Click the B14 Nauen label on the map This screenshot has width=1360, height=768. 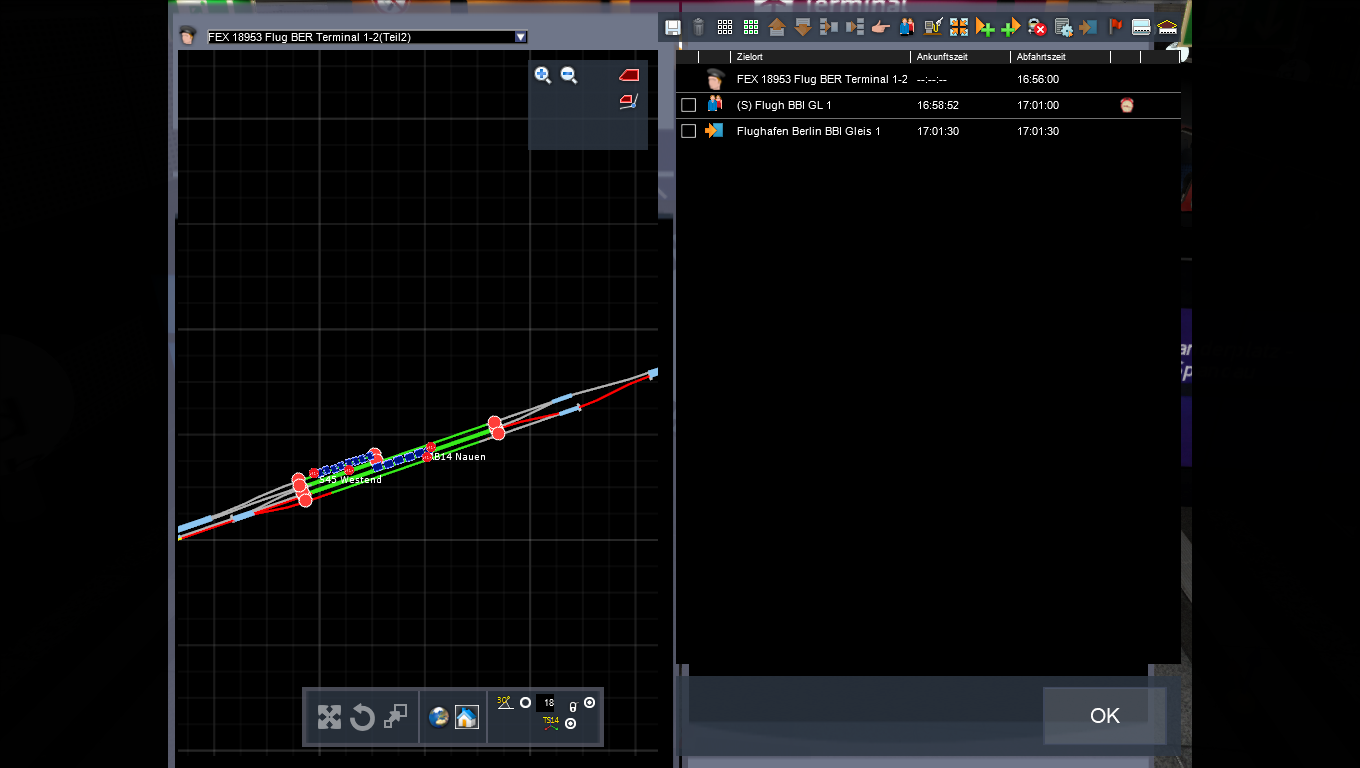point(460,457)
